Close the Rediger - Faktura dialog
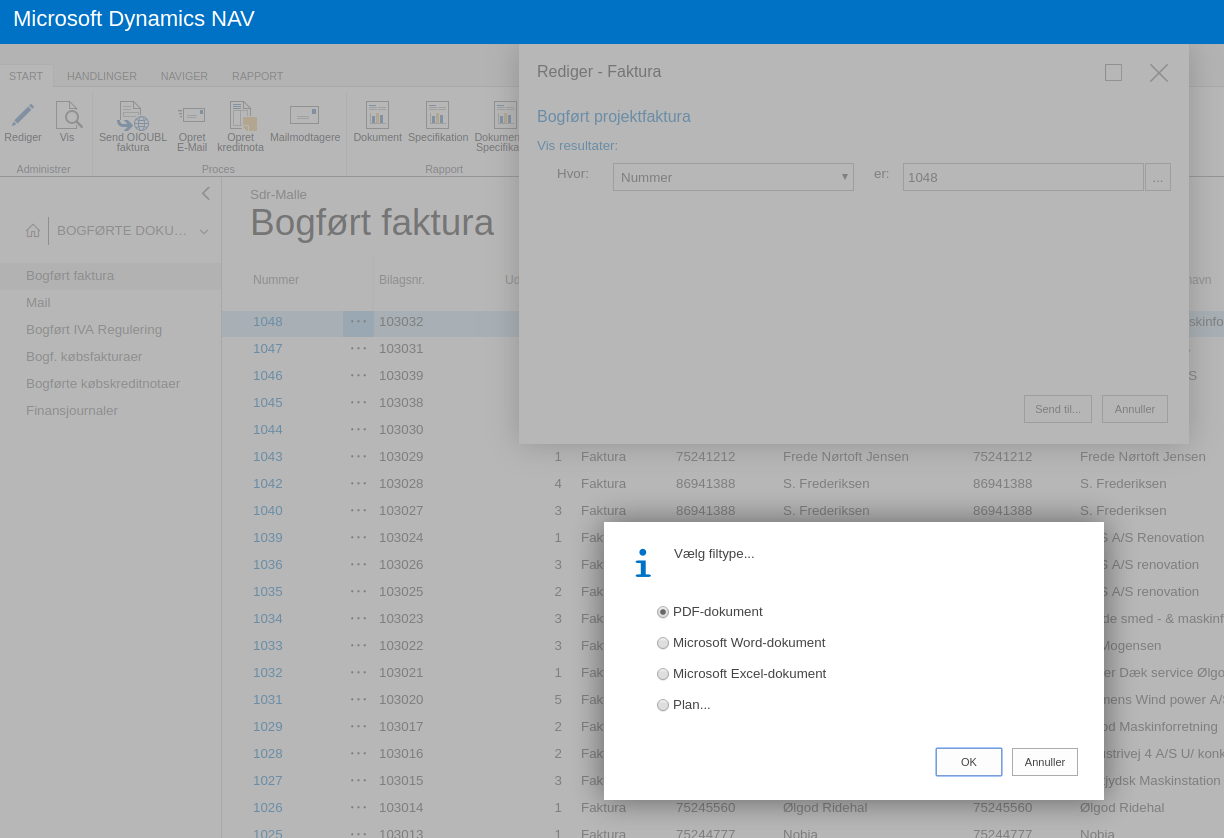 click(1158, 72)
